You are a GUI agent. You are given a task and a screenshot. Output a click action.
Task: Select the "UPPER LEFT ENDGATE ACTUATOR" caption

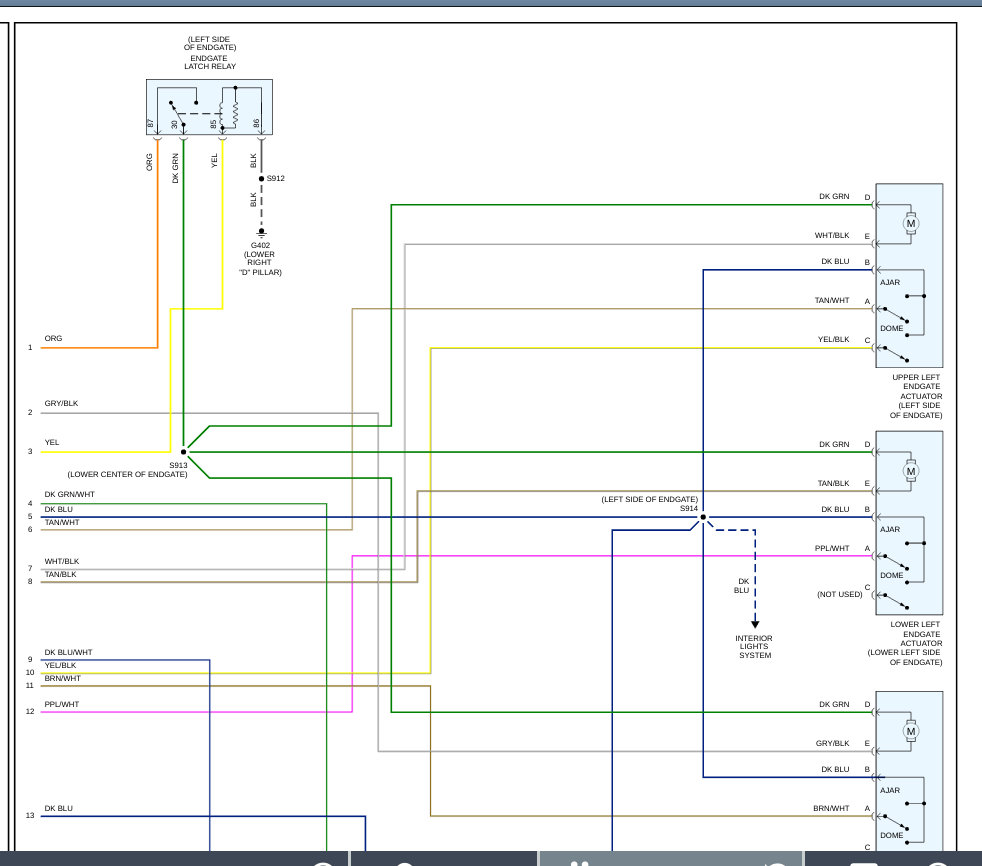point(916,396)
